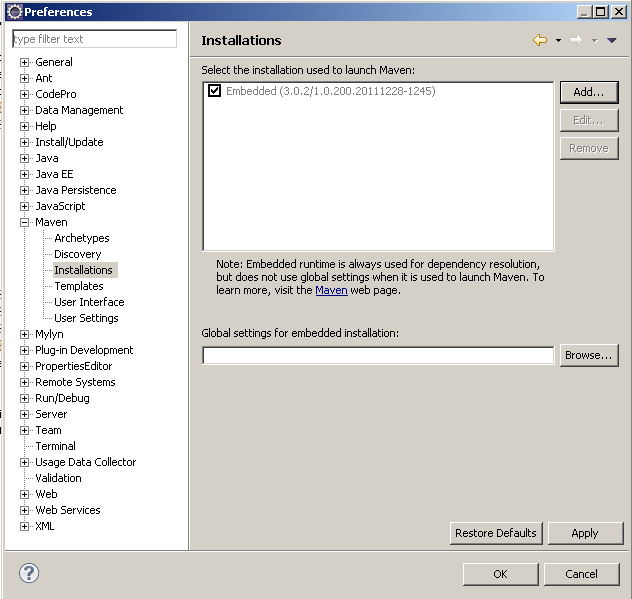Click the Add... installation button
Screen dimensions: 632x599
point(589,92)
